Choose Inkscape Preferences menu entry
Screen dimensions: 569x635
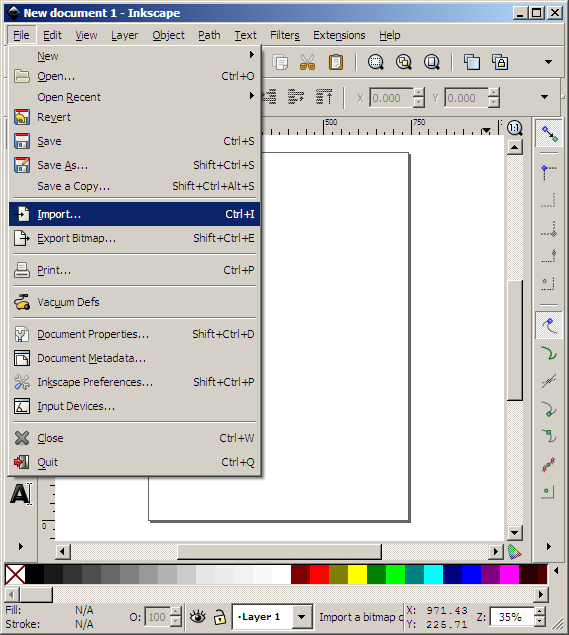pos(134,382)
